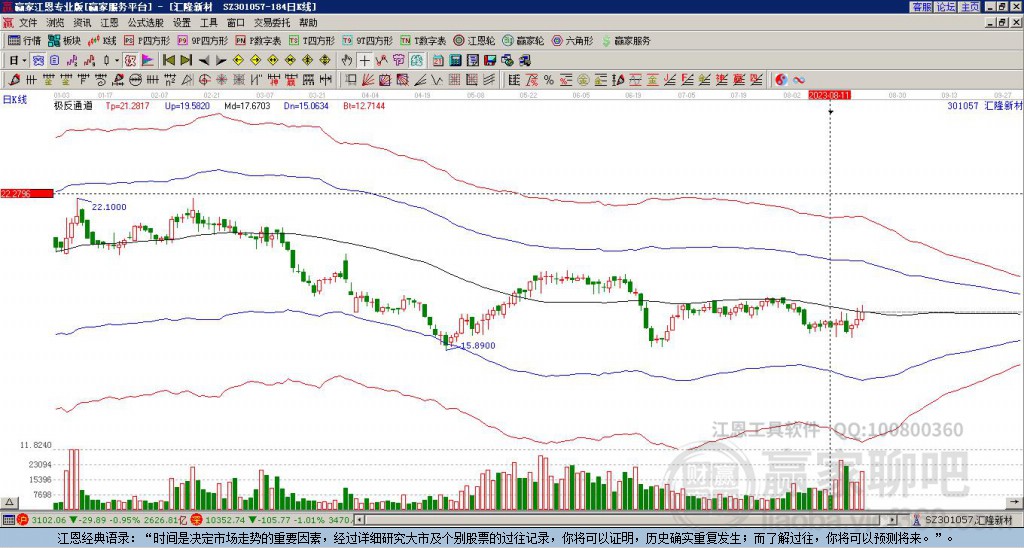Open the T数字表 tool
Viewport: 1024px width, 548px height.
pos(423,40)
